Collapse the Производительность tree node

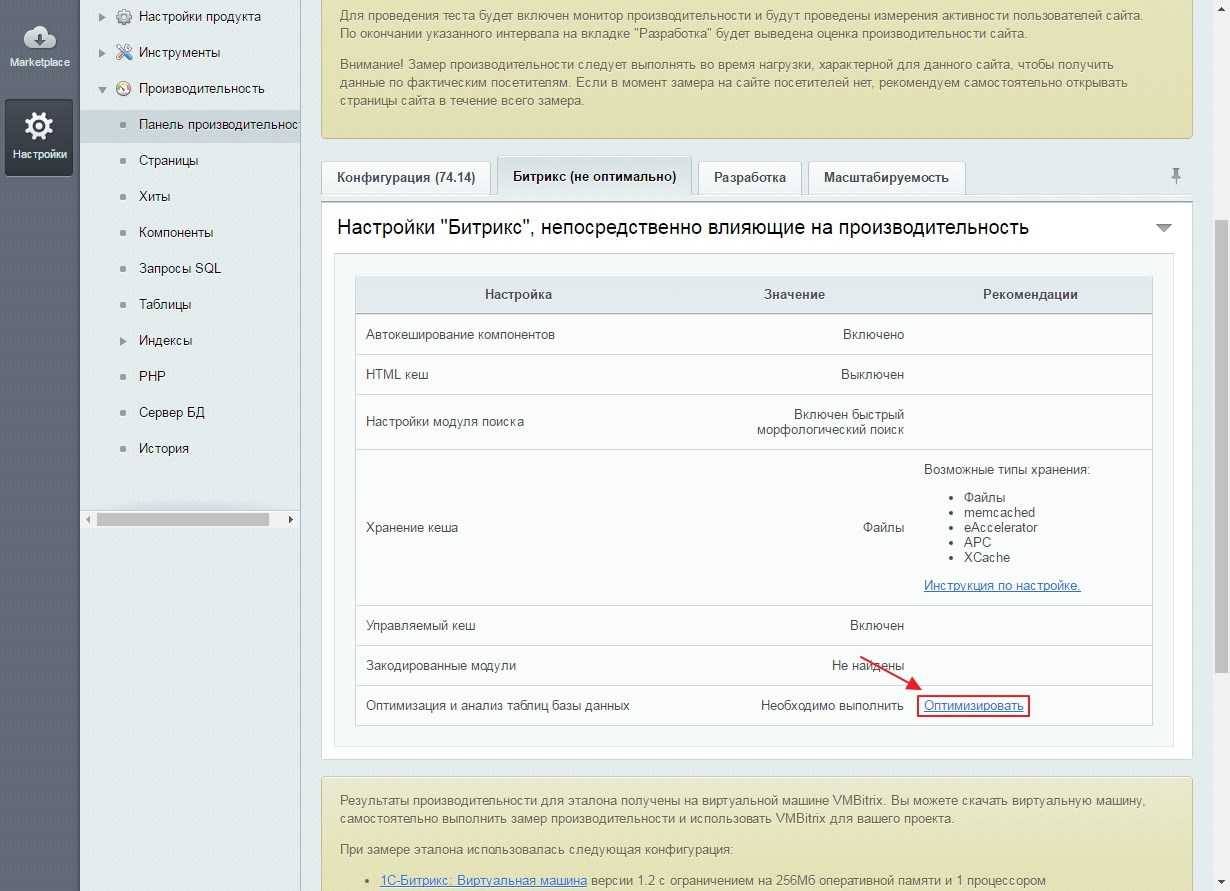(102, 89)
